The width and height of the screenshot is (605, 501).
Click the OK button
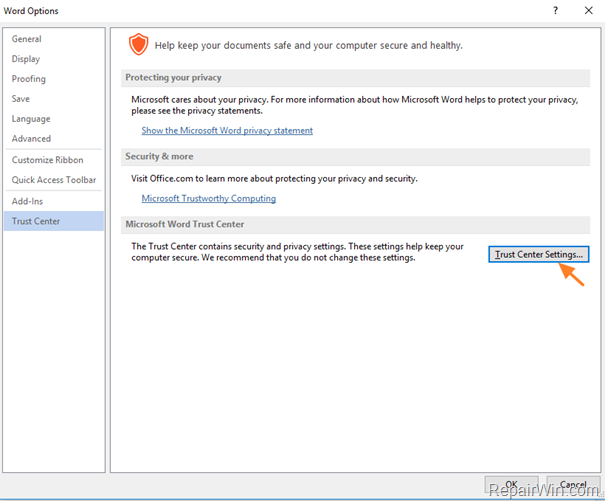(x=511, y=484)
